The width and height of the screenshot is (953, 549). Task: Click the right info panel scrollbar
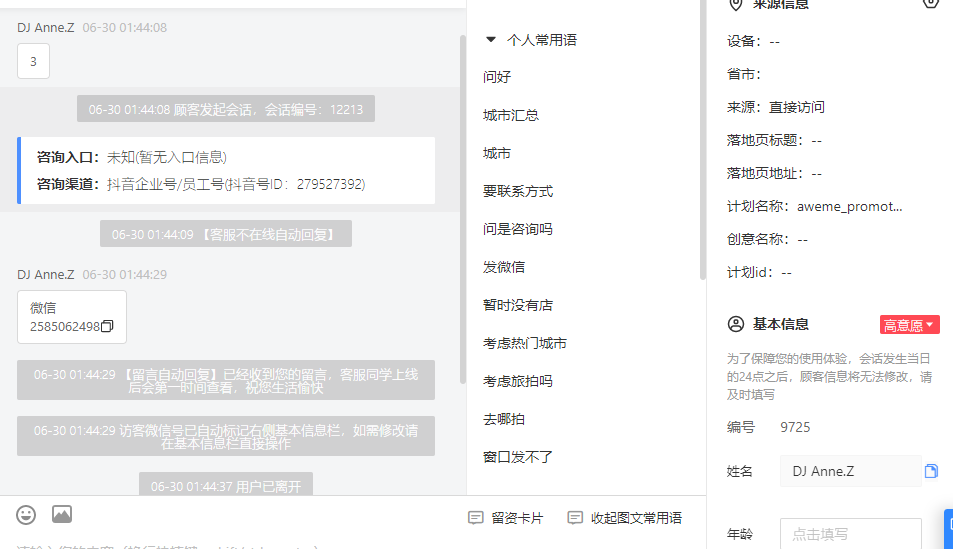(x=703, y=140)
